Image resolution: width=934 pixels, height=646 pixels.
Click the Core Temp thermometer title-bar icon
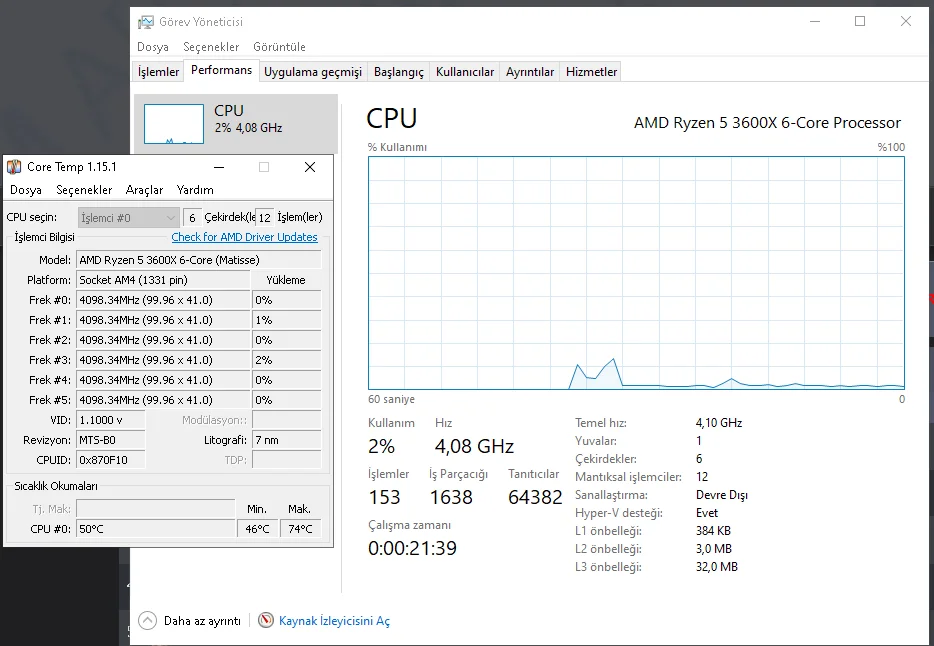pyautogui.click(x=14, y=167)
